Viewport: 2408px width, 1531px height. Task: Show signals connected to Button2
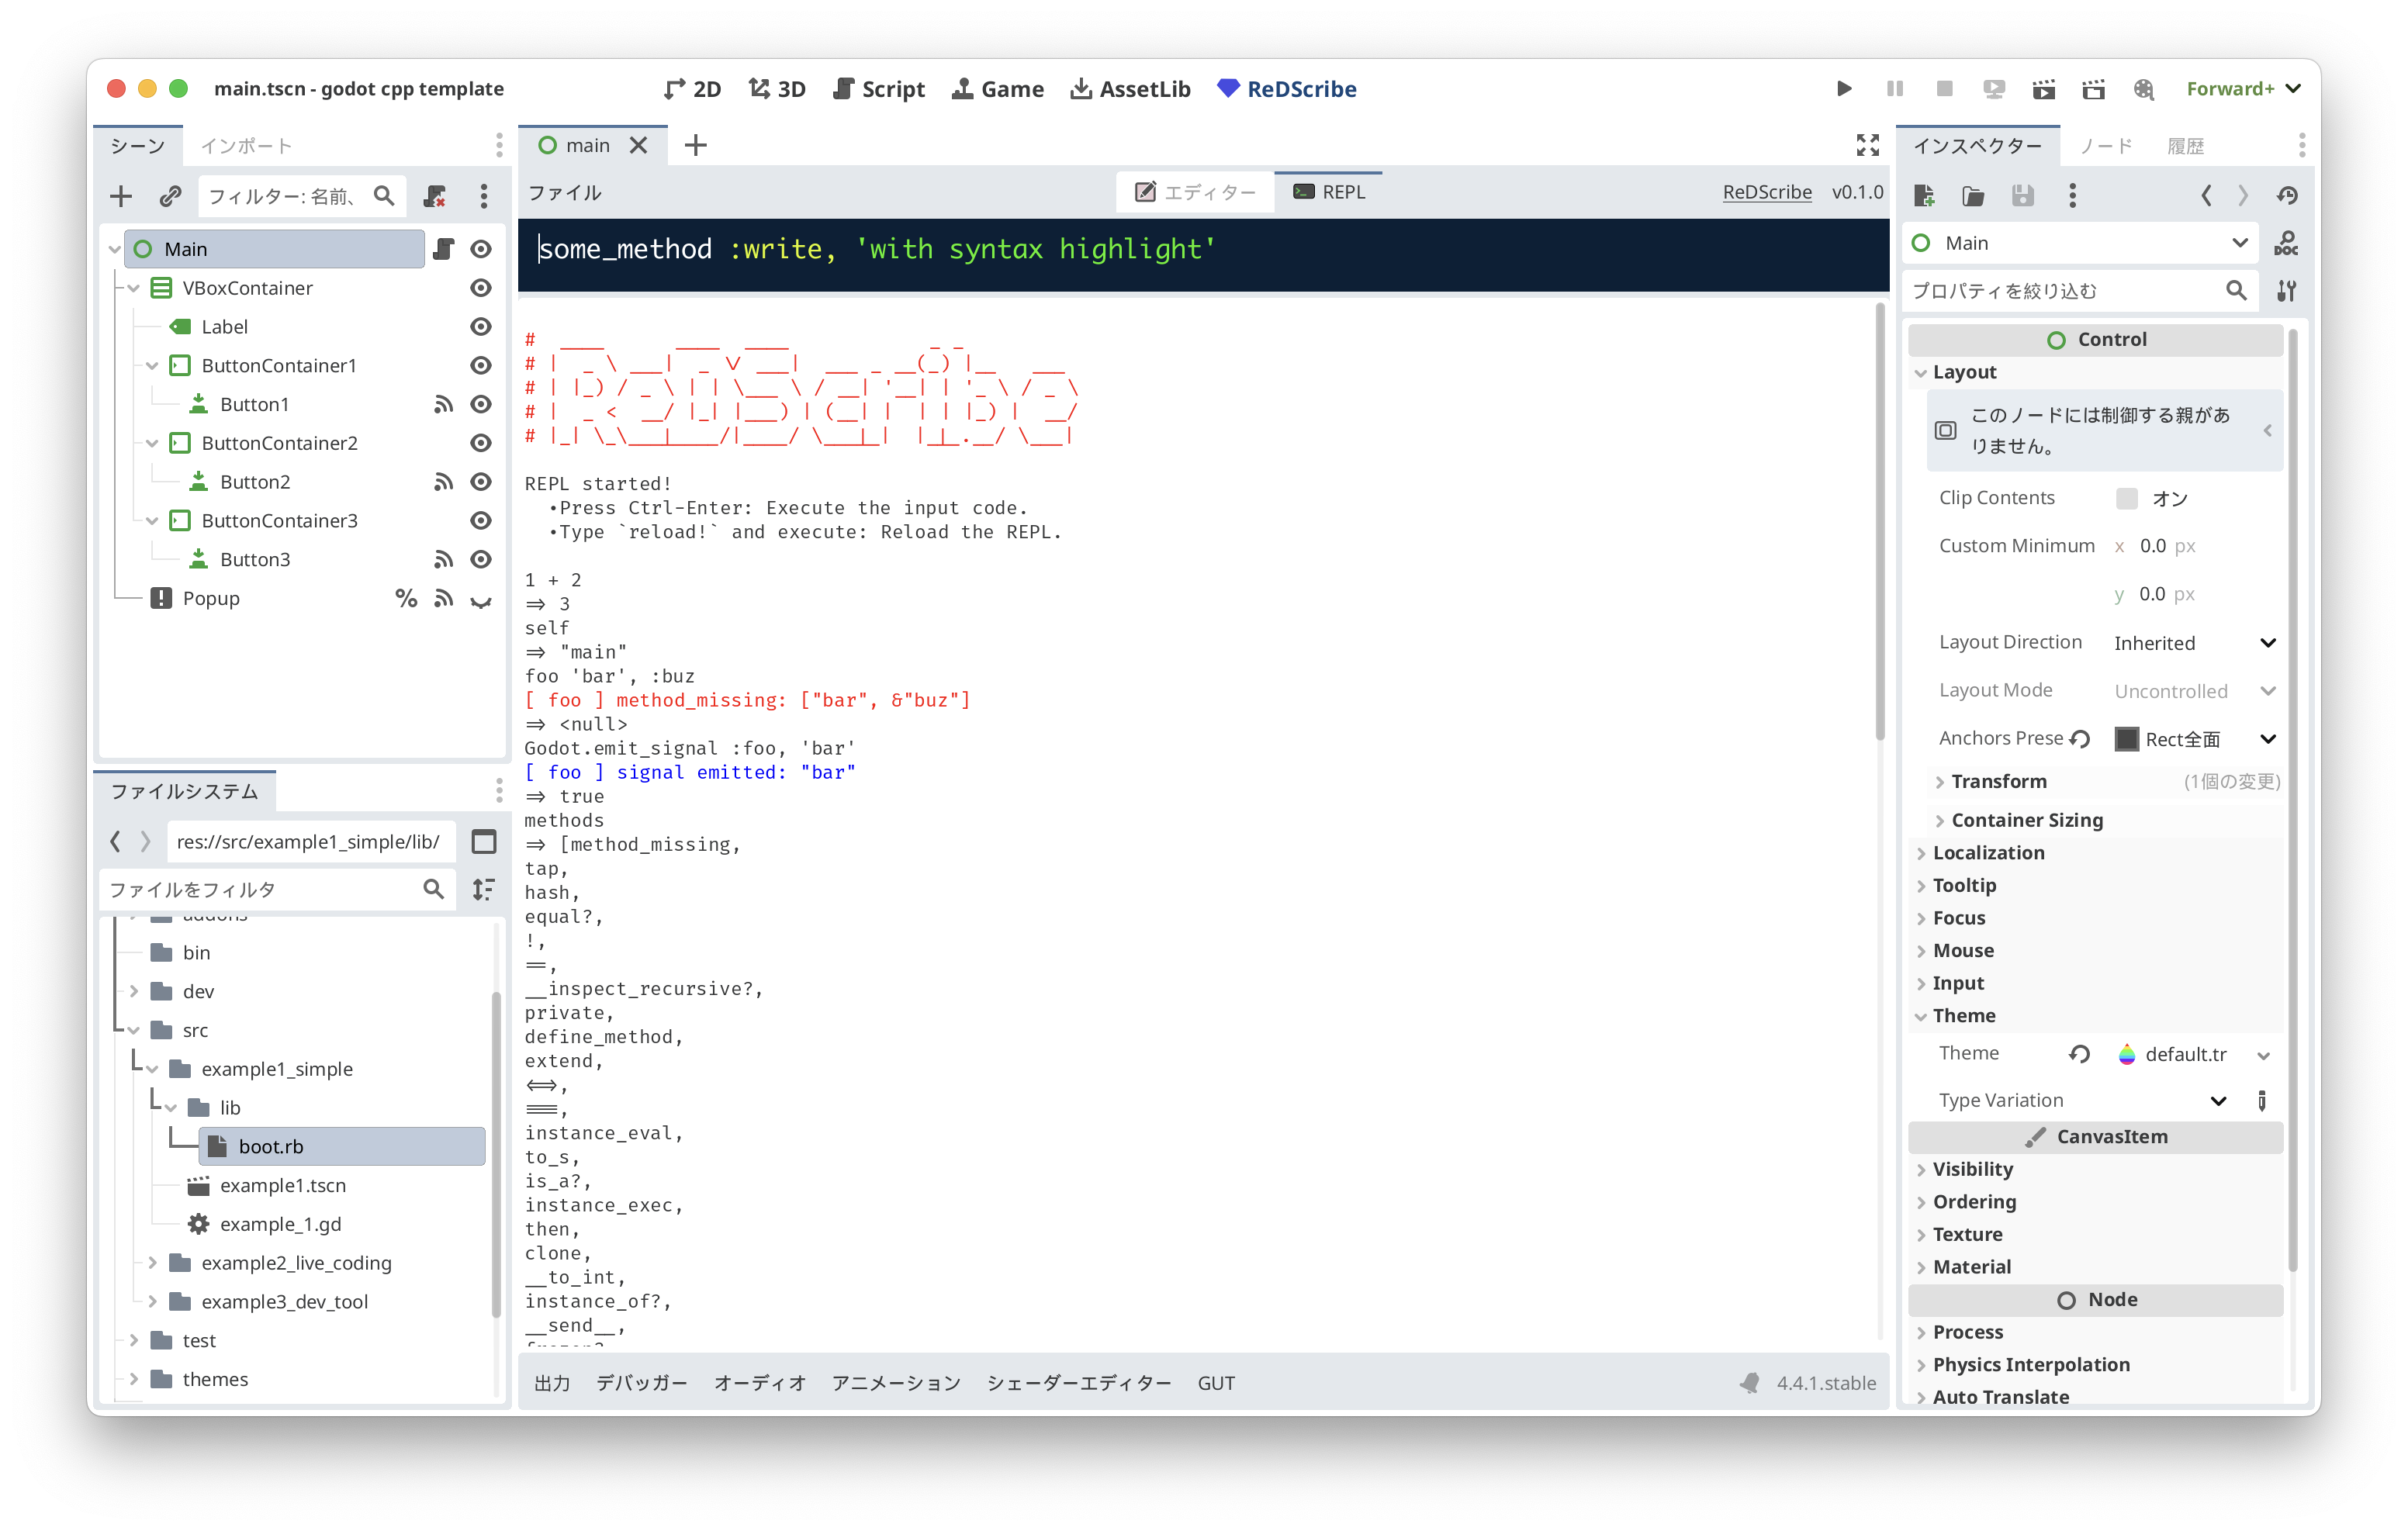click(444, 482)
